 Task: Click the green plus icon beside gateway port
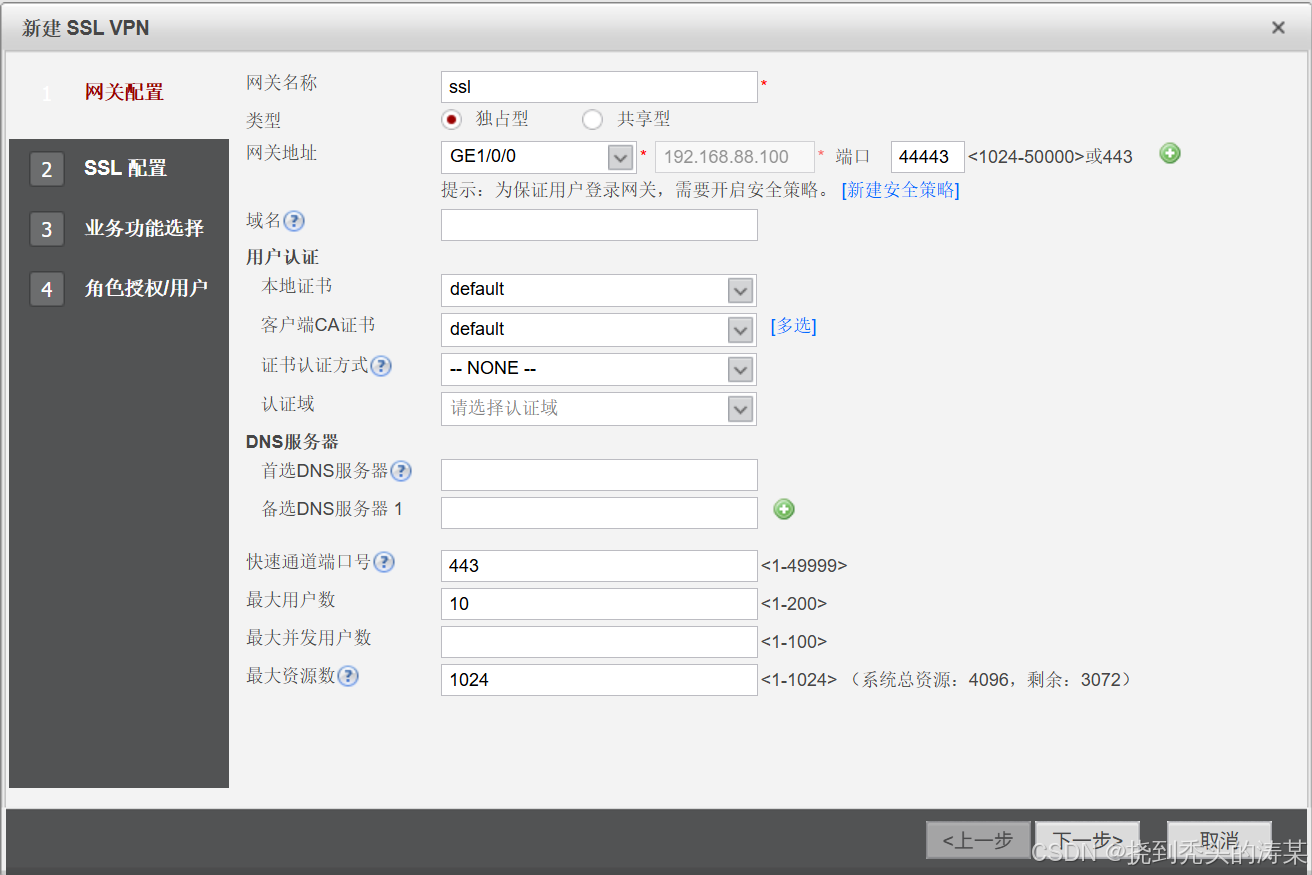[x=1170, y=154]
